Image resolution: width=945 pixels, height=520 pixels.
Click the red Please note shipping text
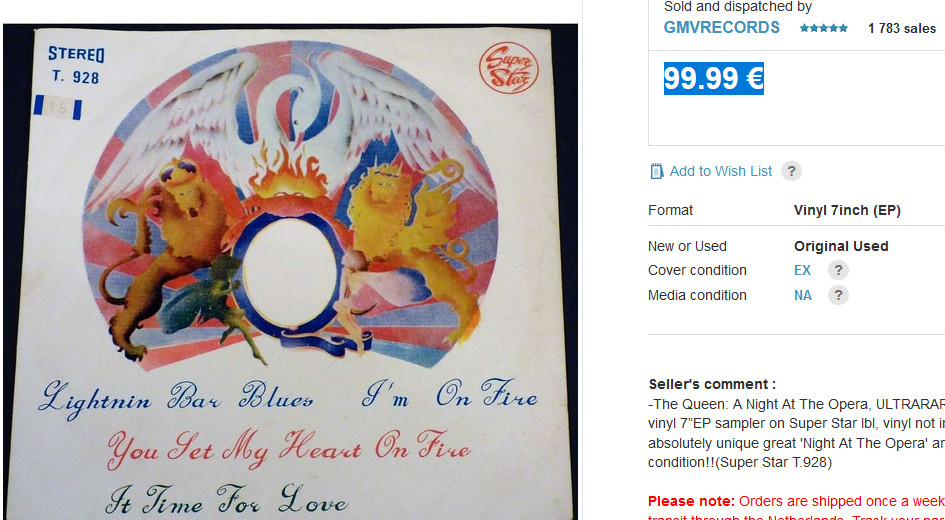point(796,501)
